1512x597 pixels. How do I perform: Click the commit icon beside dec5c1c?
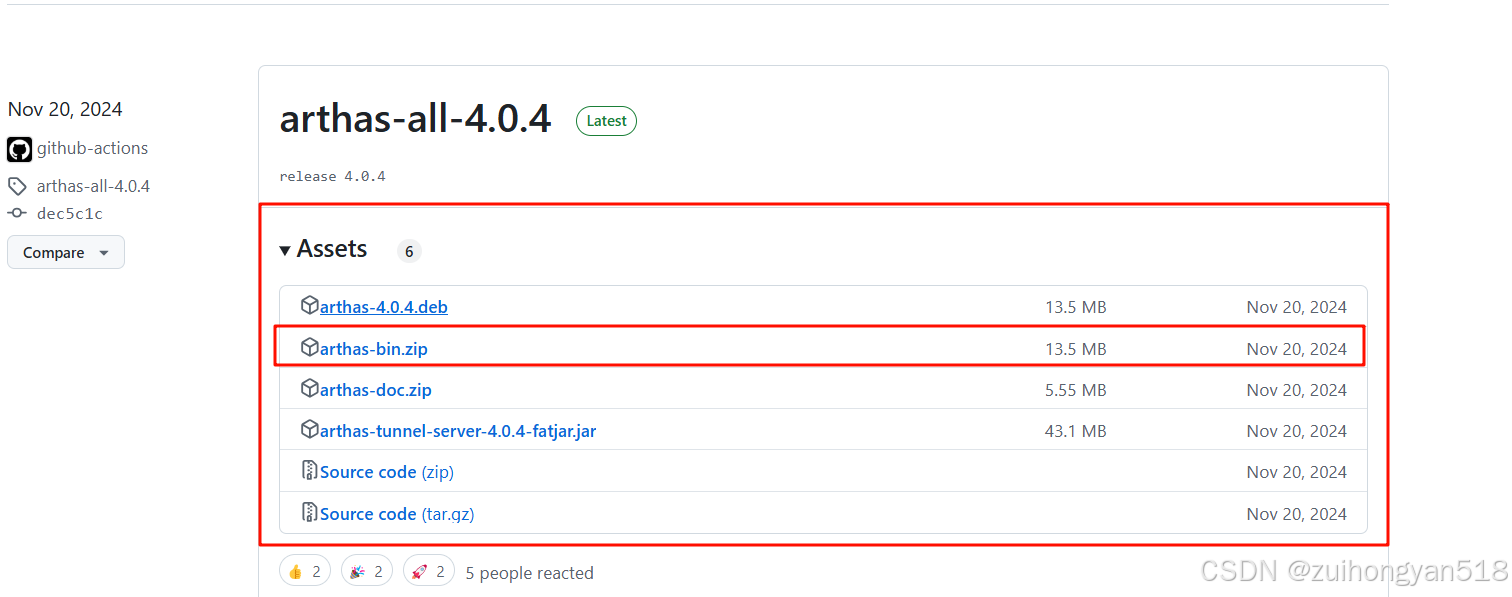tap(17, 213)
